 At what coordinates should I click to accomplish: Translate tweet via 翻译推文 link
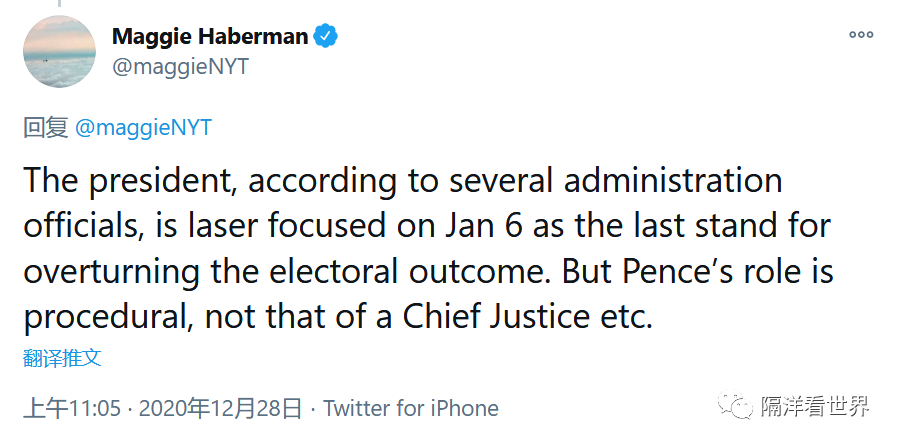(x=62, y=358)
